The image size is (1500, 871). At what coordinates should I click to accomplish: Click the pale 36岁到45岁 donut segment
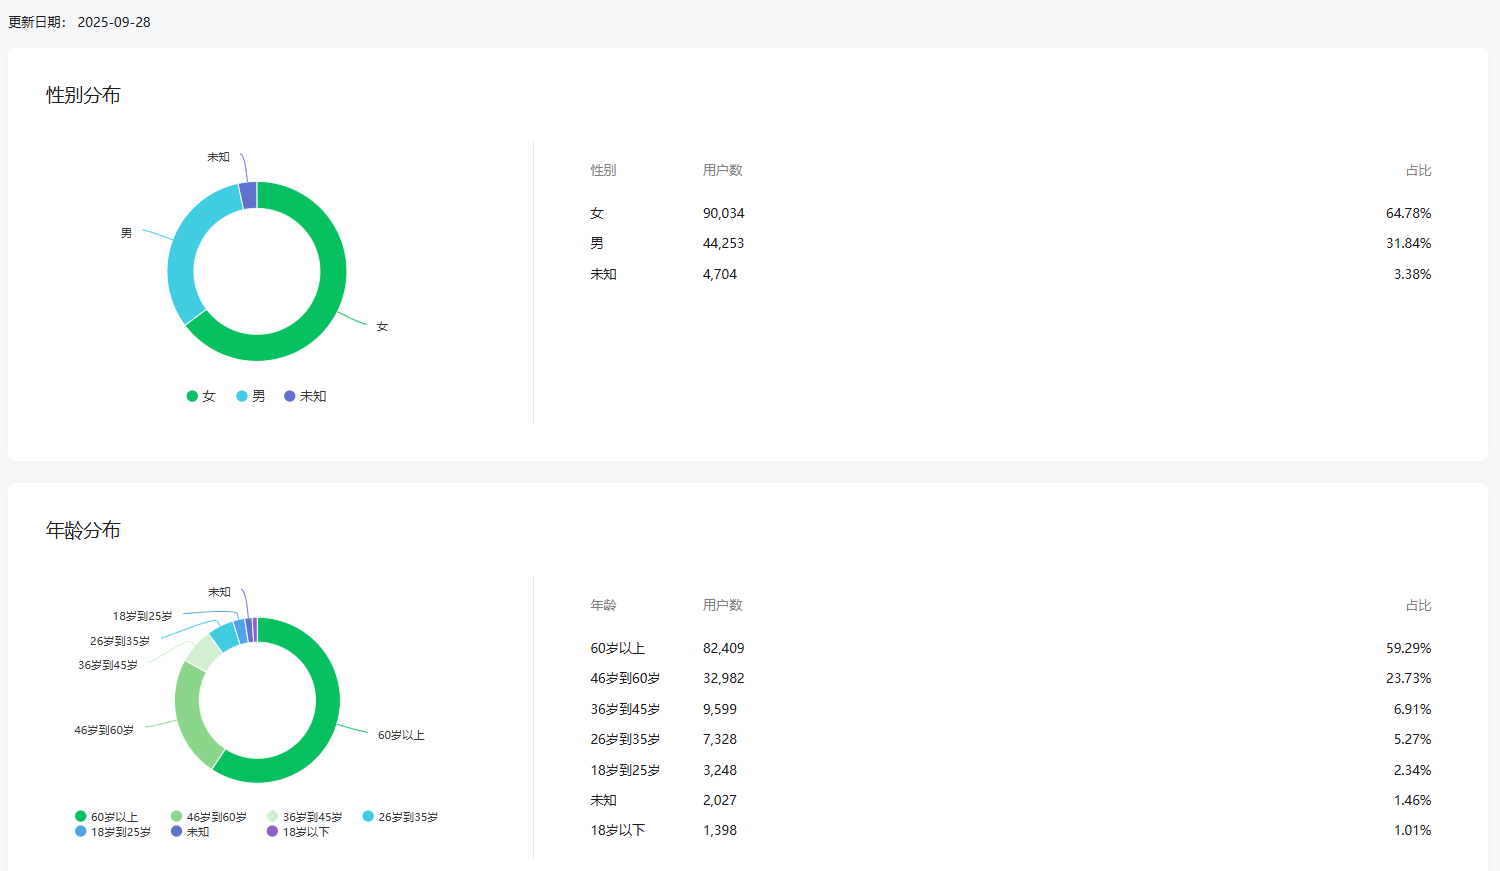pyautogui.click(x=203, y=652)
